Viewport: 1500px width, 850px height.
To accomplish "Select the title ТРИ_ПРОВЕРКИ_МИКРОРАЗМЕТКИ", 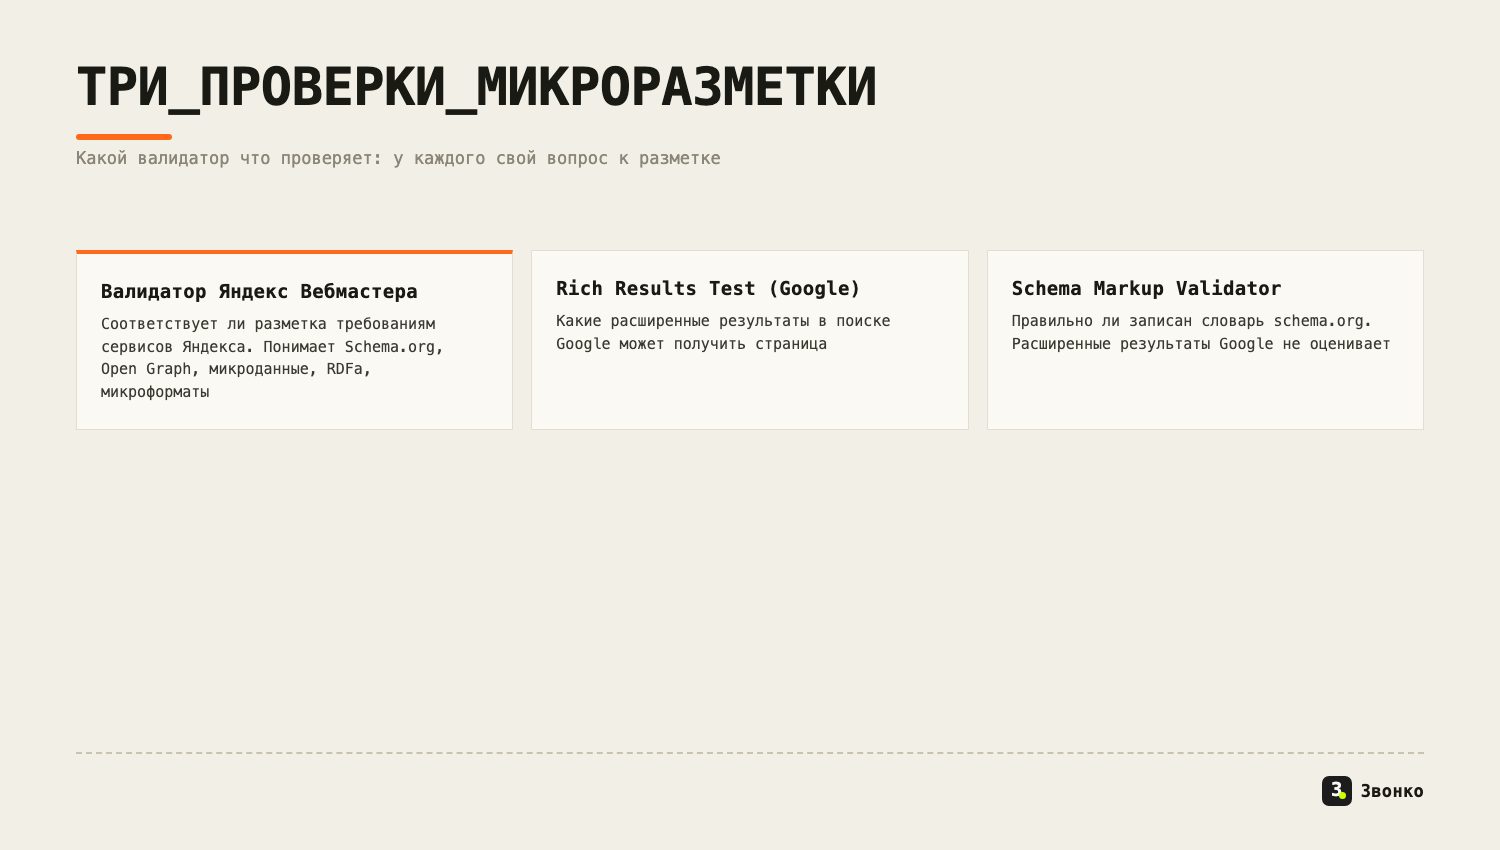I will coord(476,87).
